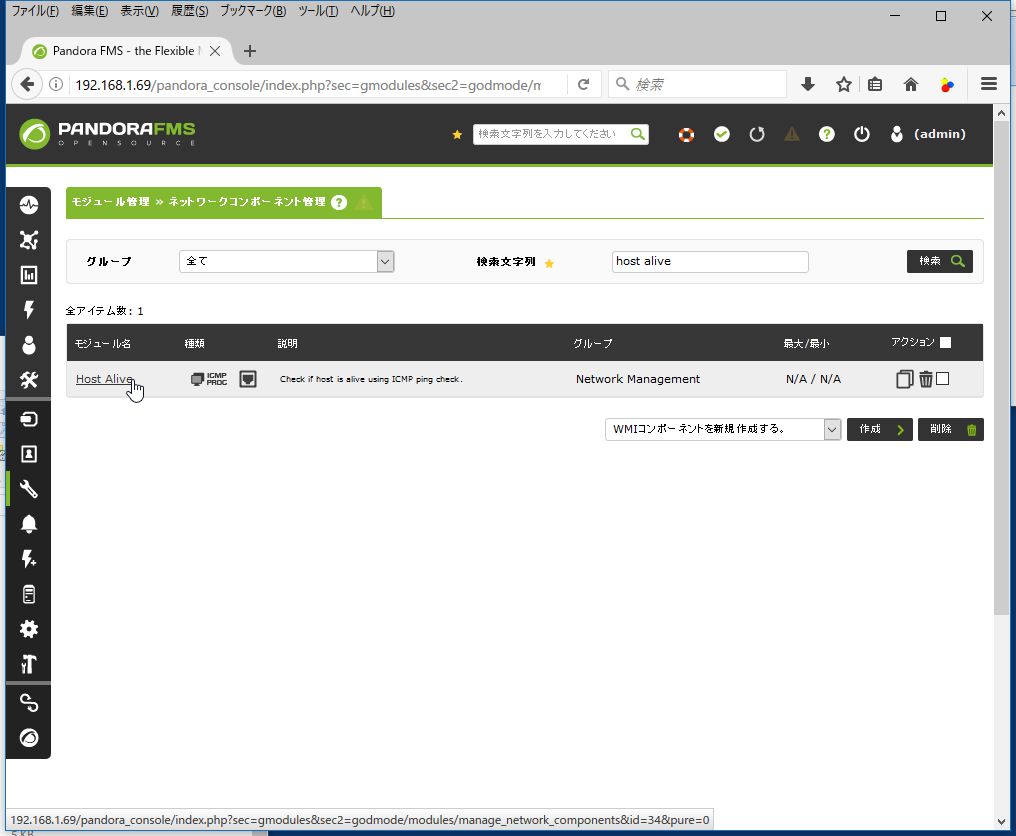The image size is (1016, 836).
Task: Click the header search text box
Action: 551,134
